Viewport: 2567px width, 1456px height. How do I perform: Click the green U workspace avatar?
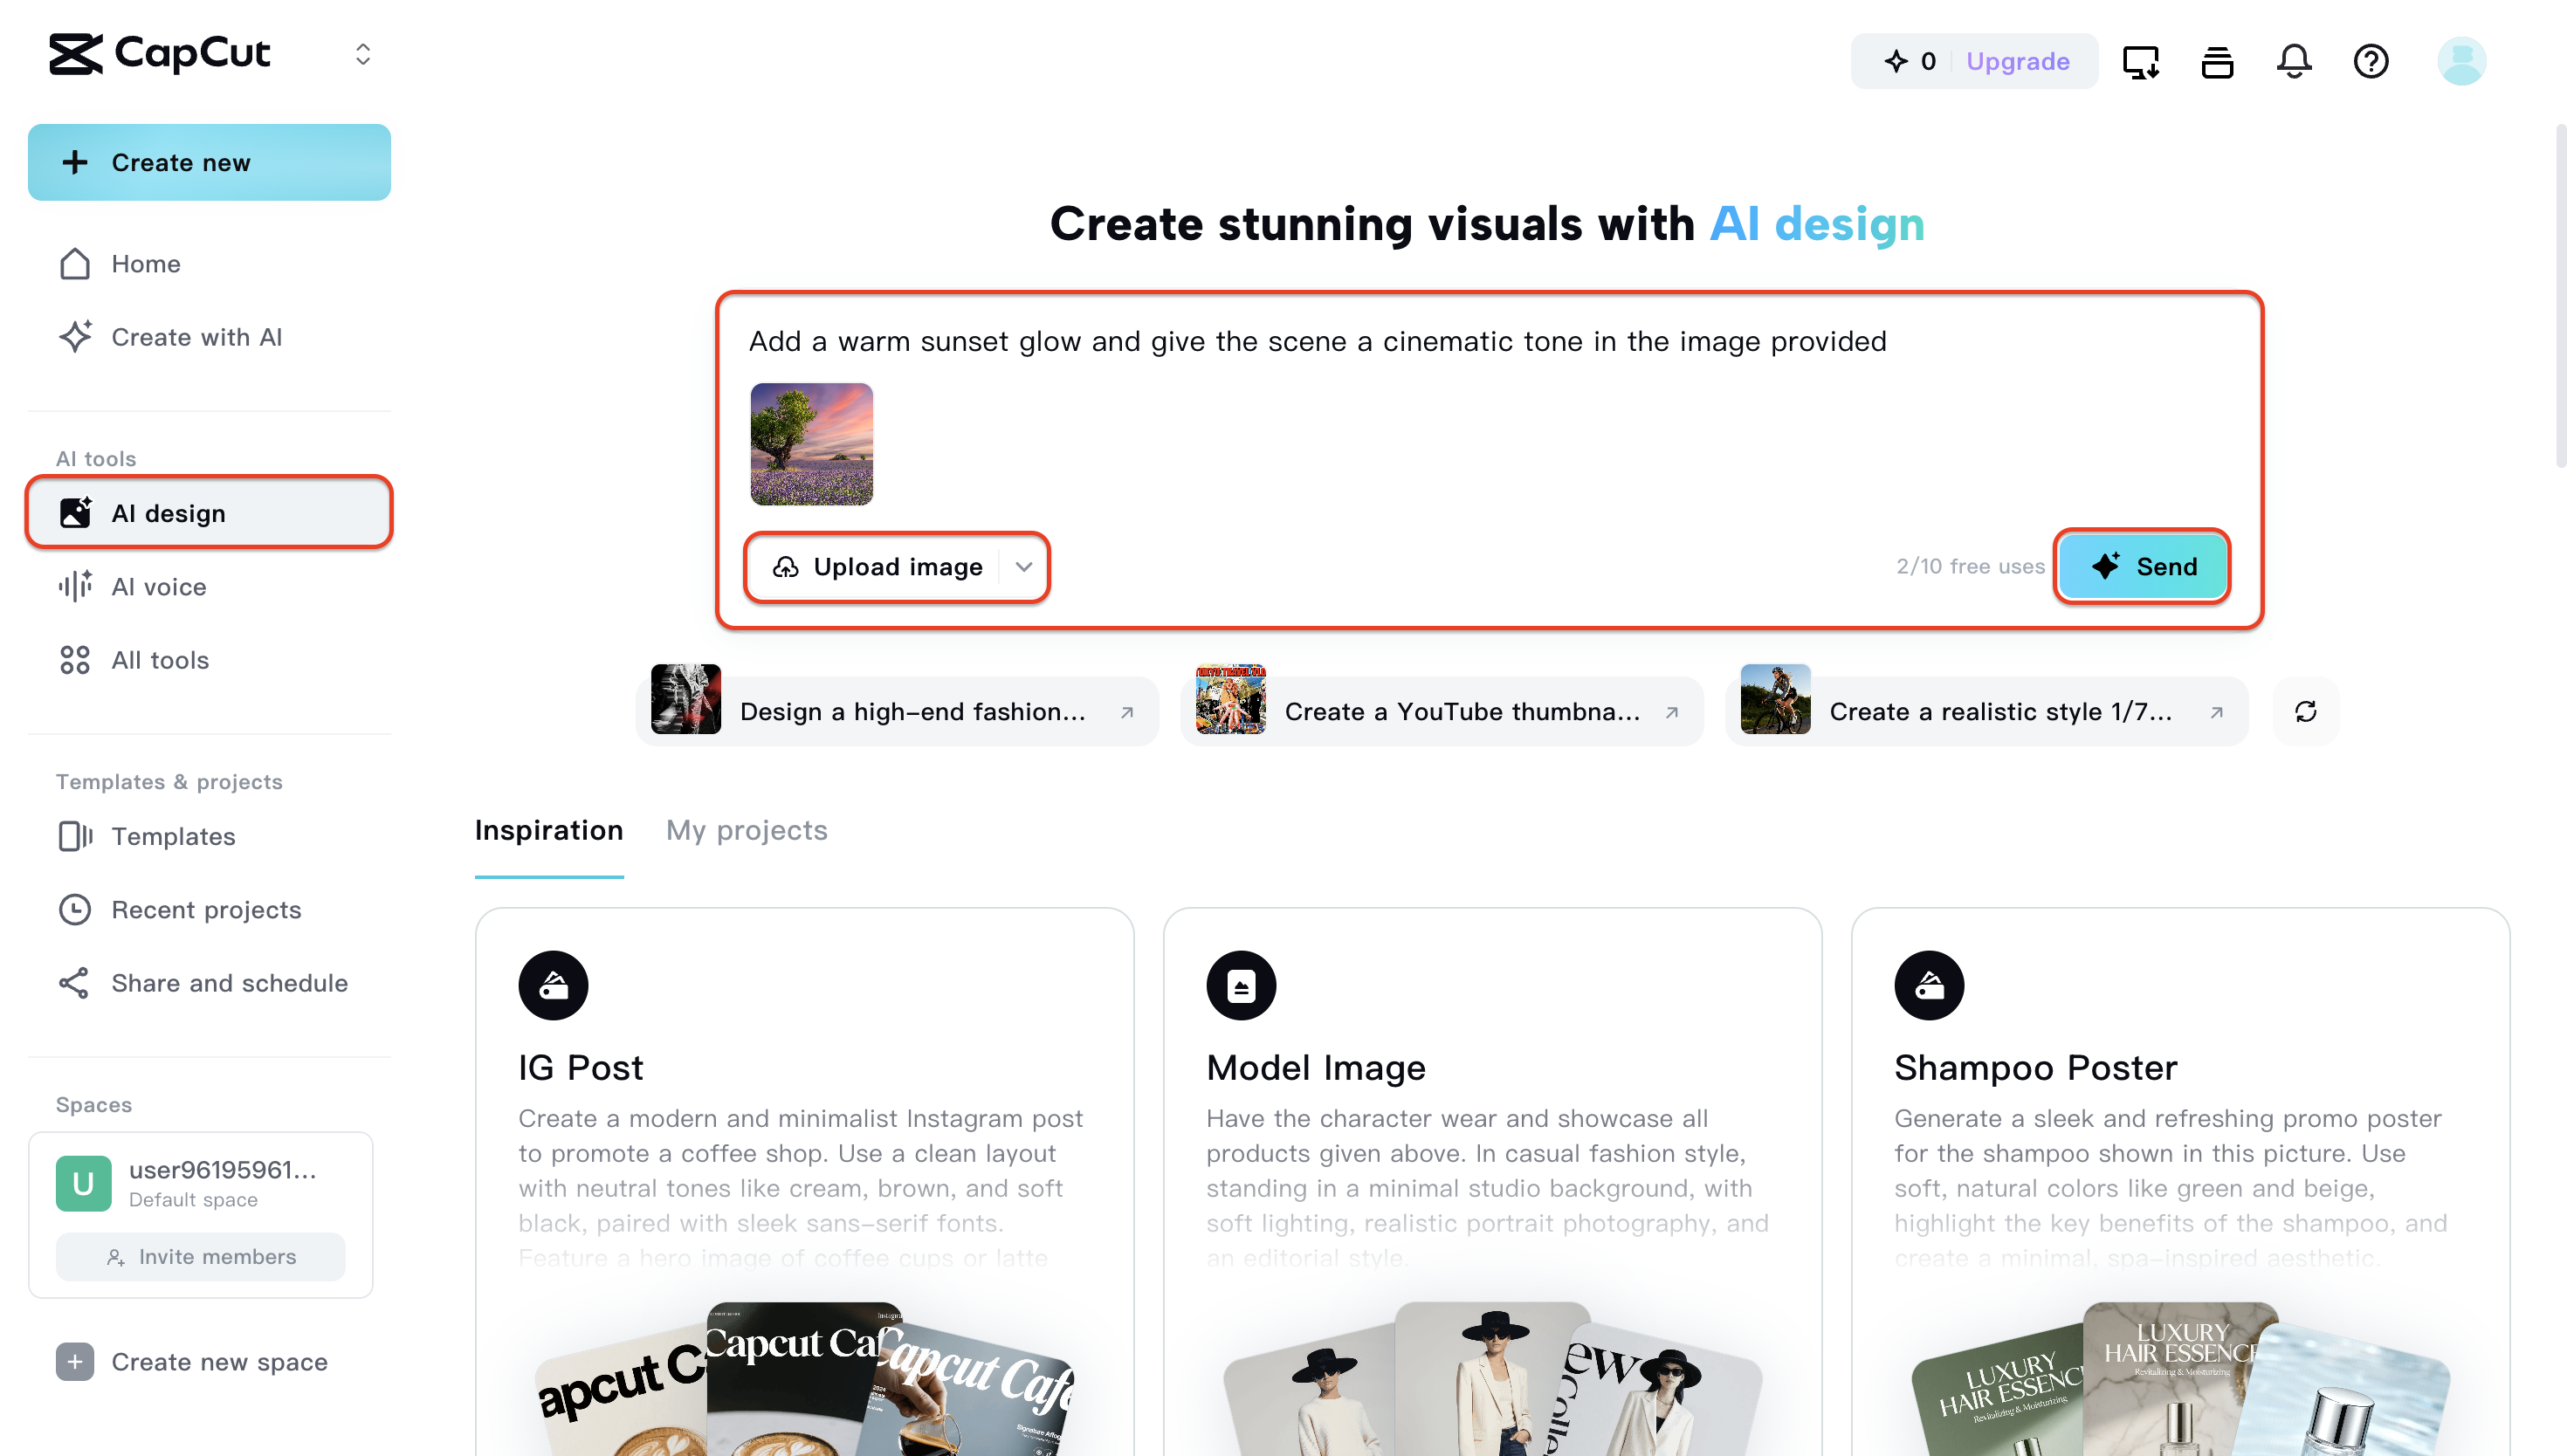[x=83, y=1184]
